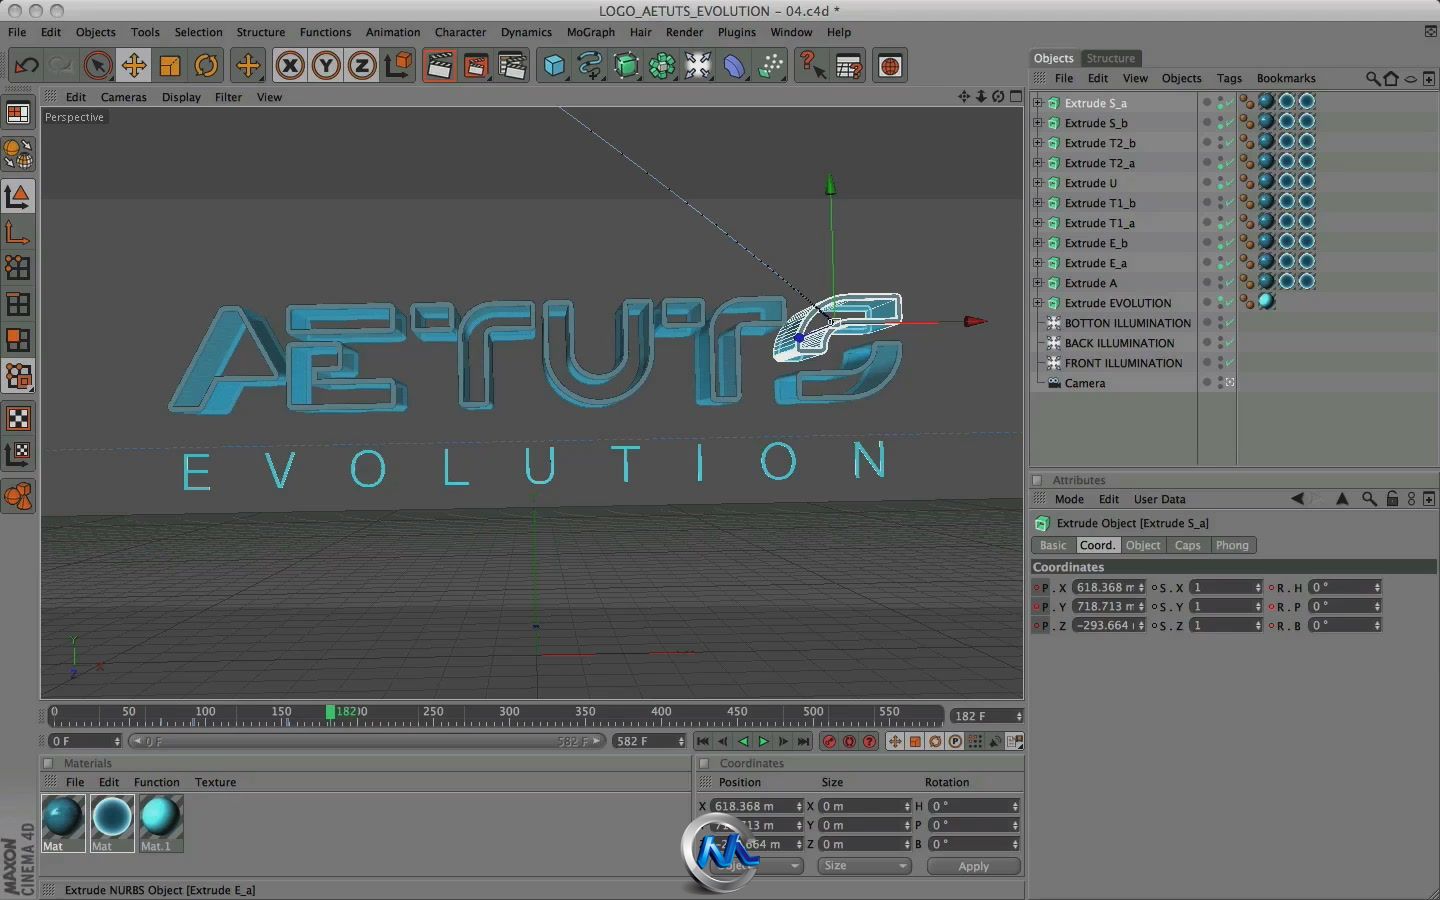This screenshot has width=1440, height=900.
Task: Open the MoGraph menu
Action: 590,32
